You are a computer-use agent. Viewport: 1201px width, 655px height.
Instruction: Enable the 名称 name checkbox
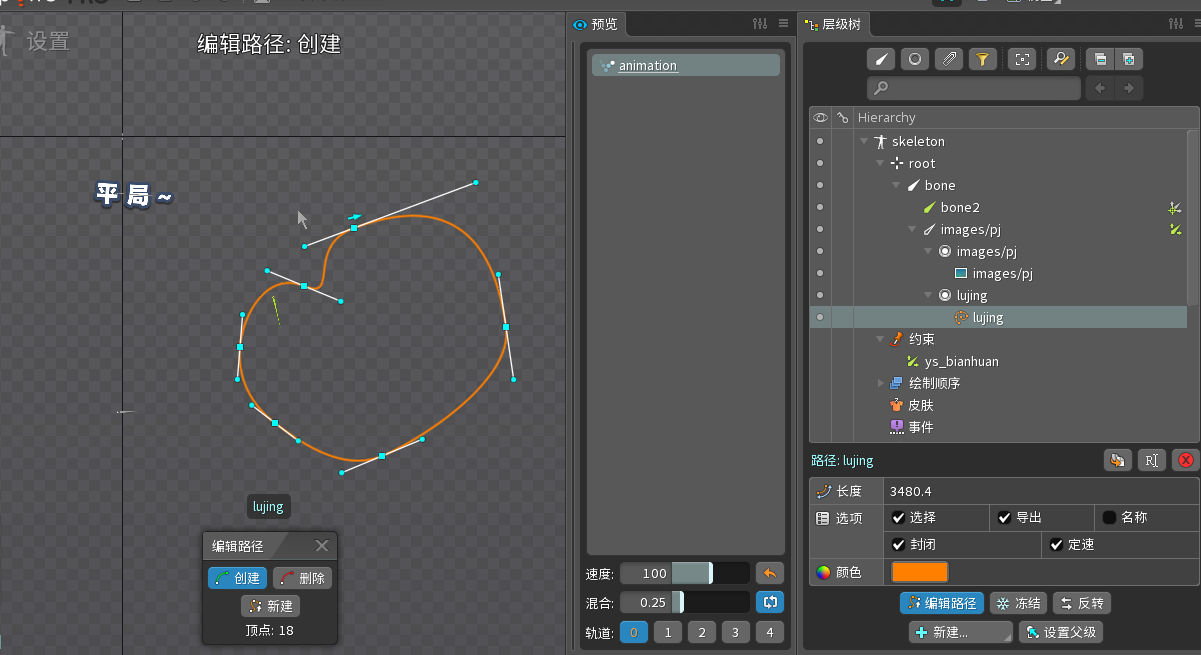coord(1109,518)
